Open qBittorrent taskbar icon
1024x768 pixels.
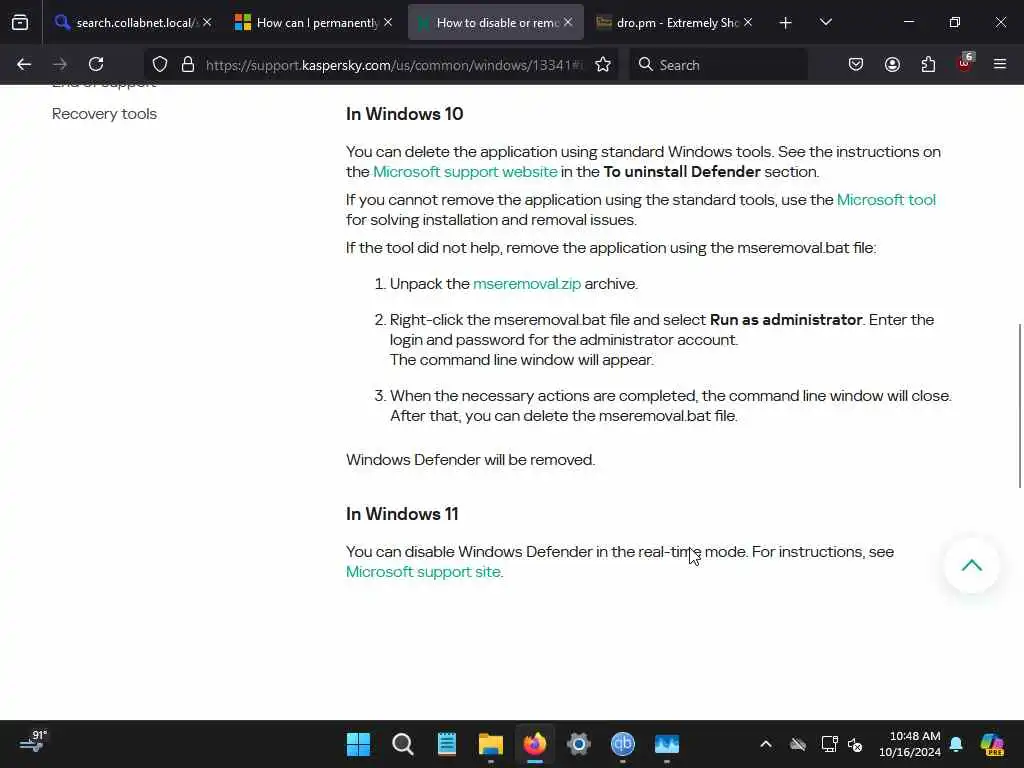pos(623,744)
